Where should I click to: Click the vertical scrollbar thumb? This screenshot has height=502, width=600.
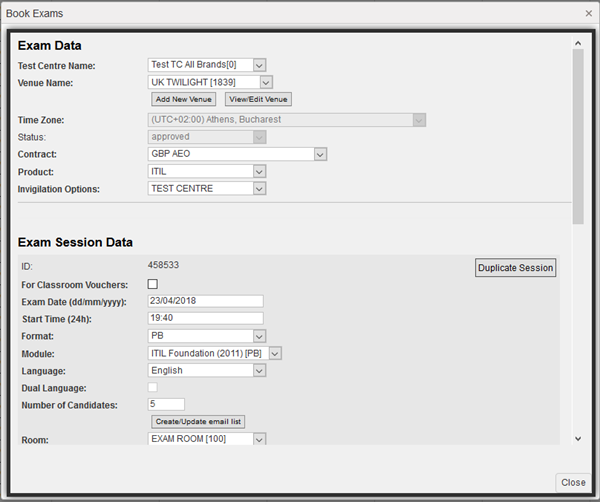coord(578,137)
